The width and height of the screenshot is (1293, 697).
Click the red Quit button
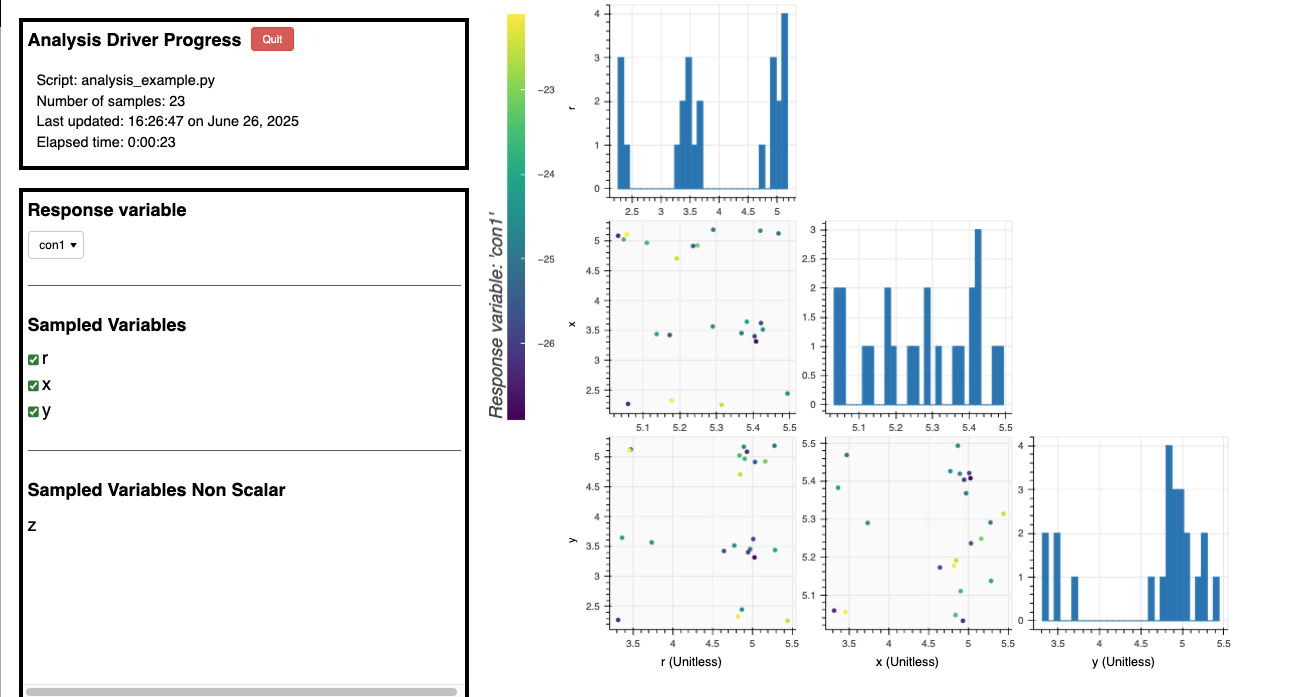[272, 39]
